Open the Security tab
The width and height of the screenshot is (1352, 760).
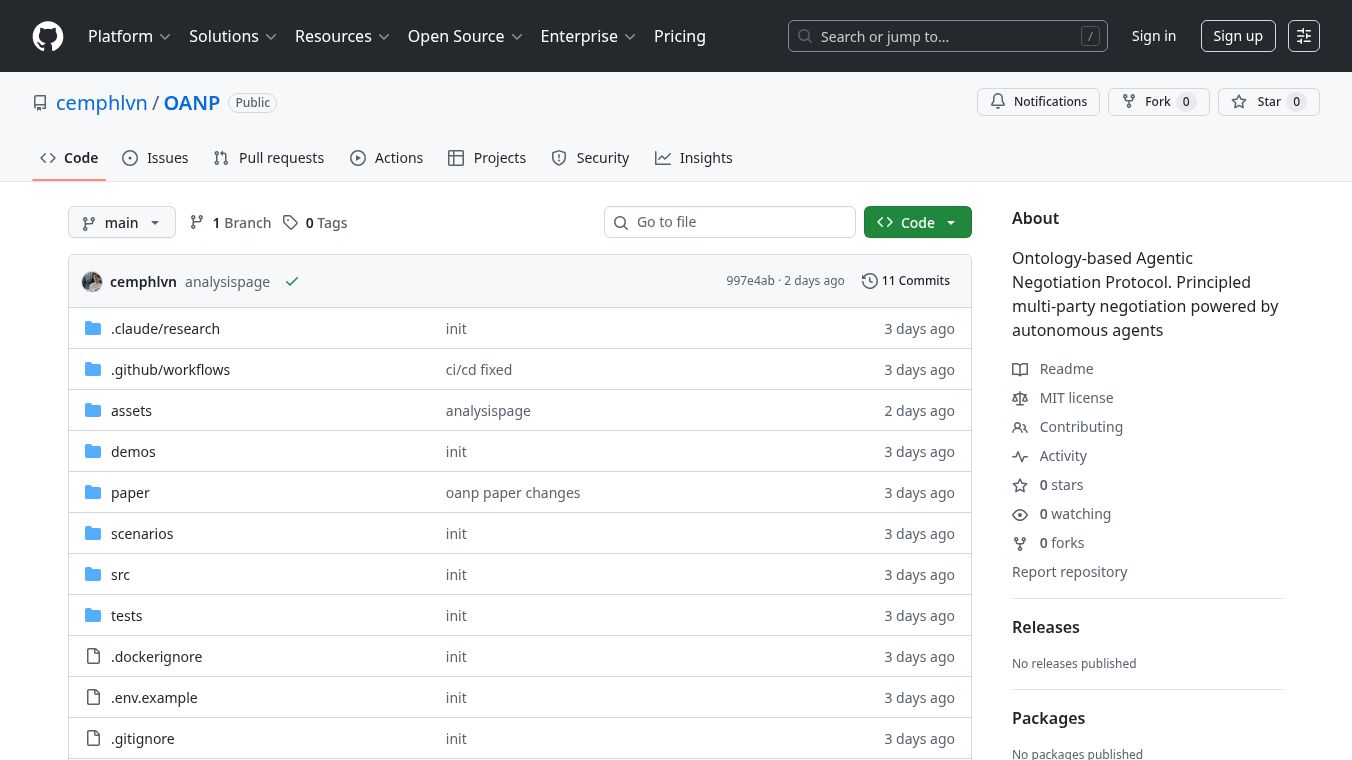pyautogui.click(x=590, y=158)
